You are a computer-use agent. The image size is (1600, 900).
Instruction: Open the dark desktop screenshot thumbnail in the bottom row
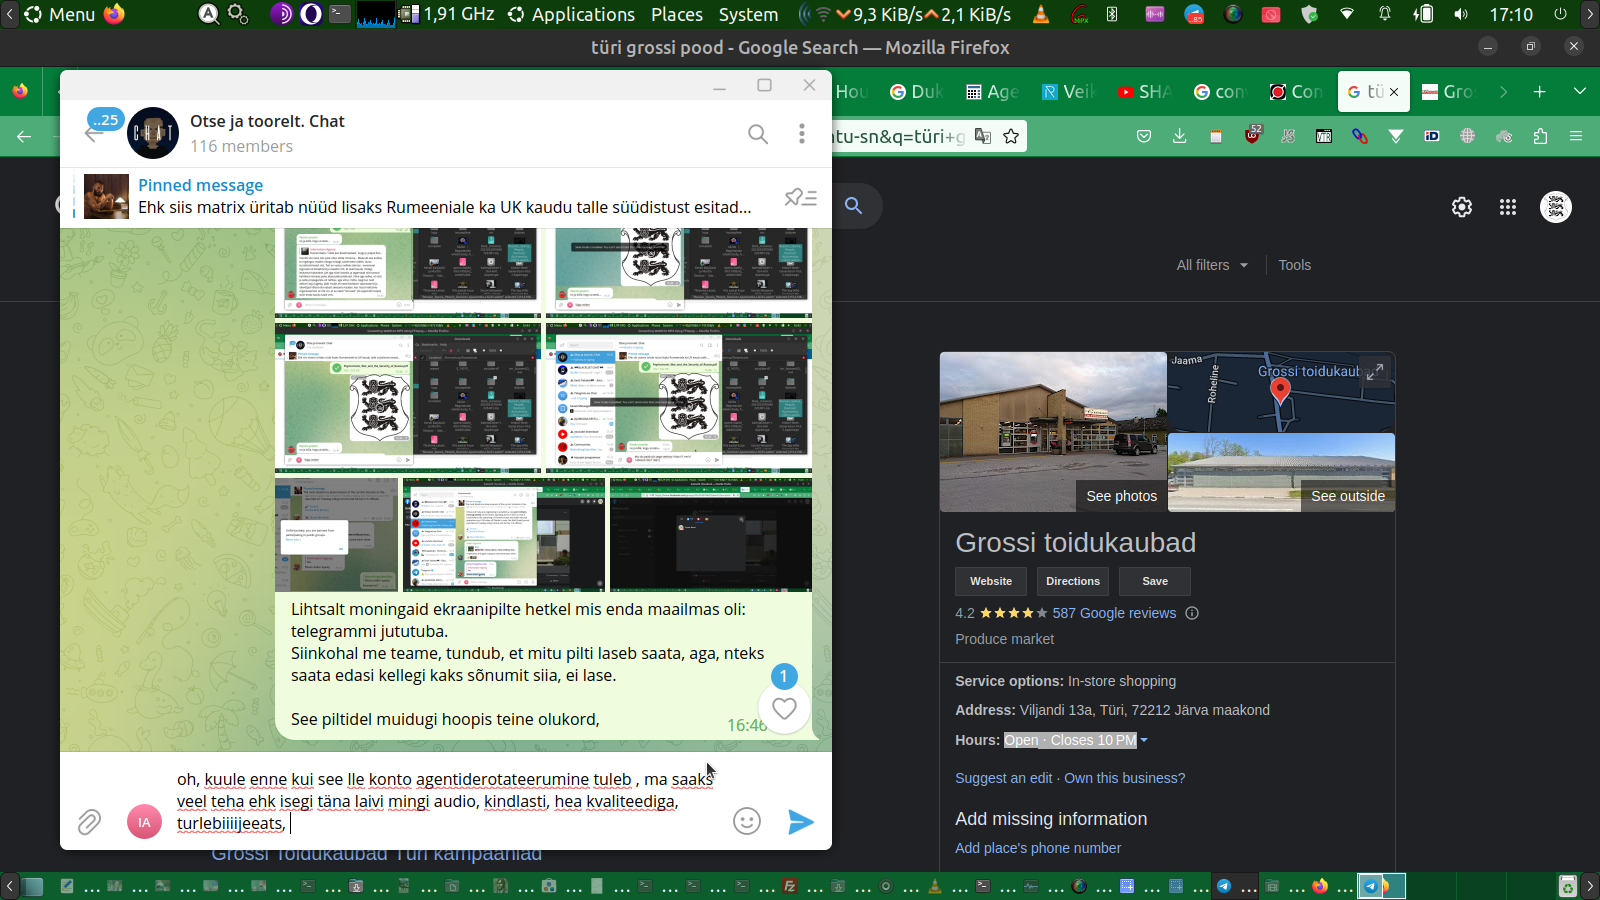coord(711,535)
